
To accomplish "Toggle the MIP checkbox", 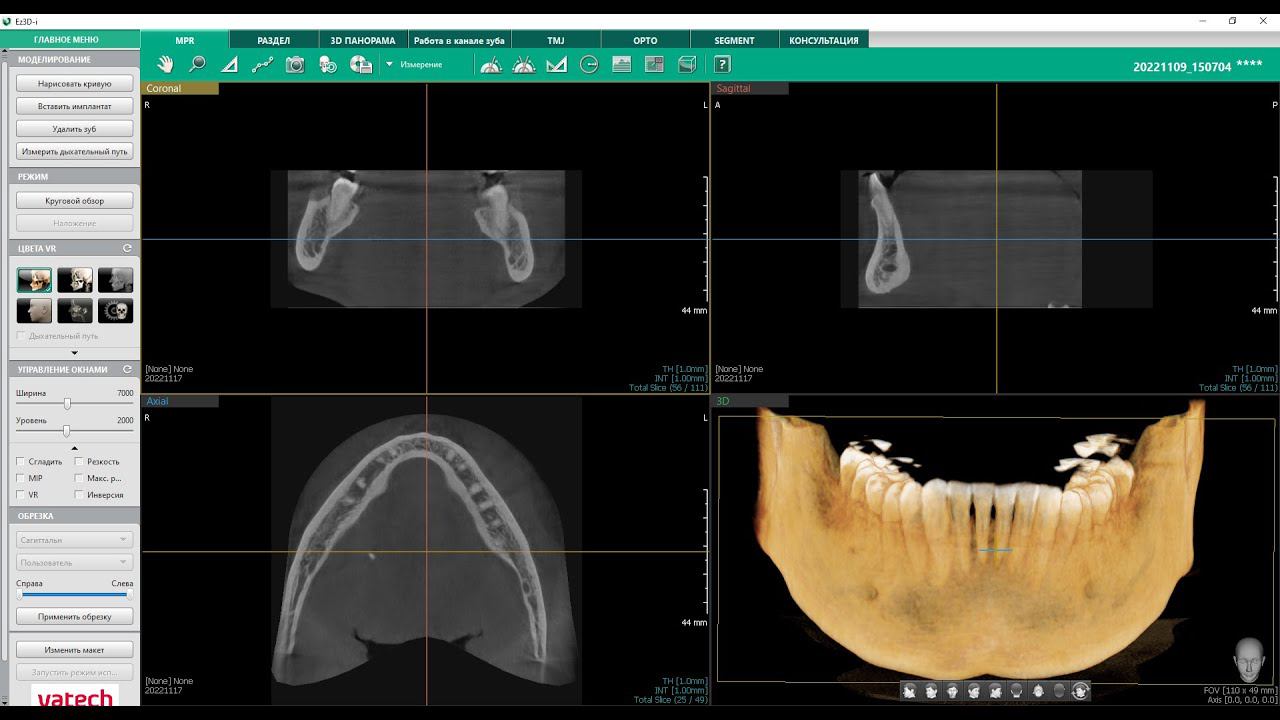I will point(21,478).
